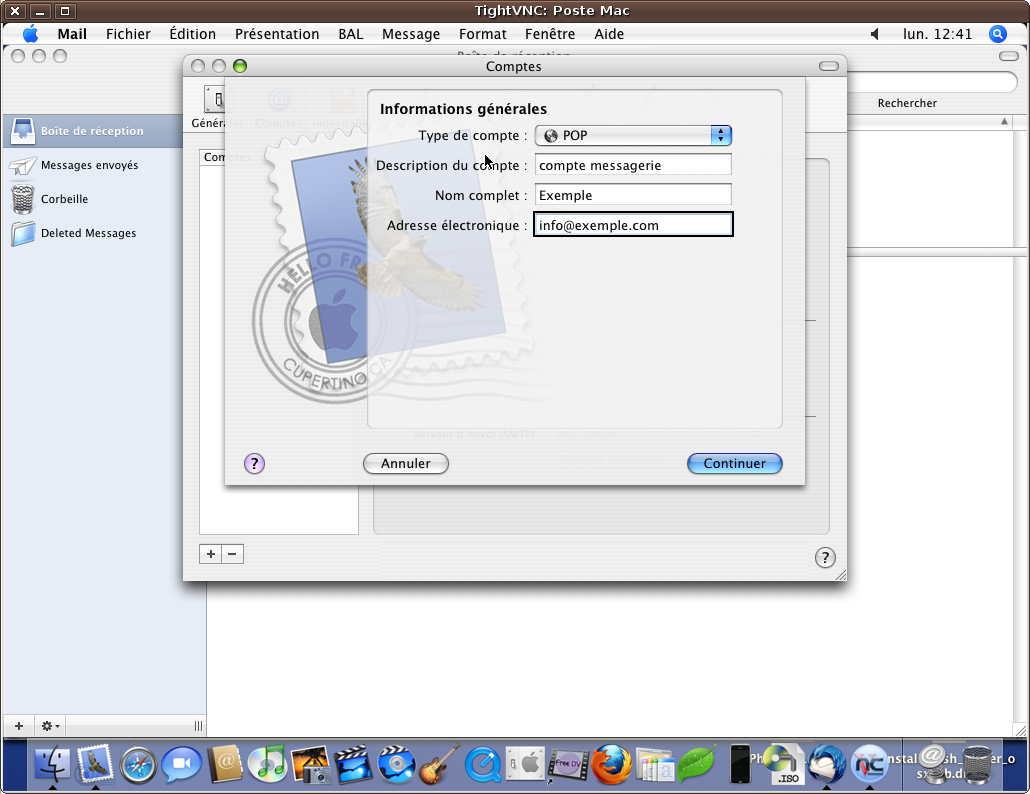1030x794 pixels.
Task: Remove account with the minus button
Action: 233,554
